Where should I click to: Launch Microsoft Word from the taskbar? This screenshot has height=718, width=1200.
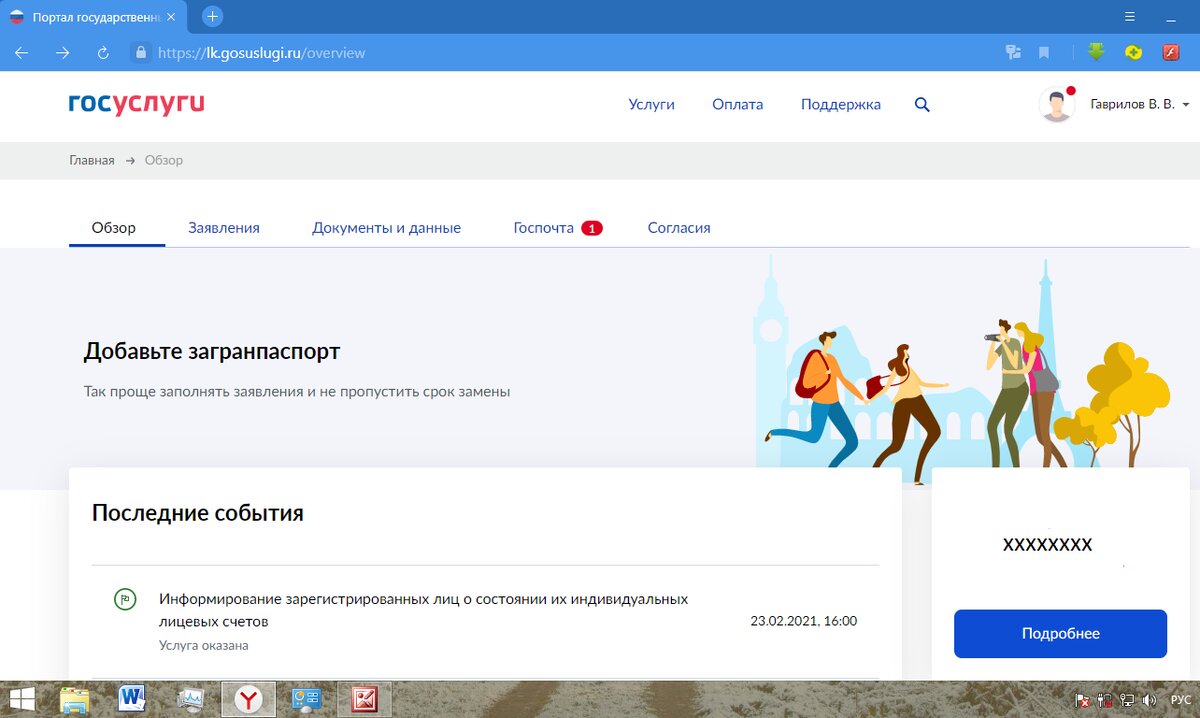click(132, 700)
